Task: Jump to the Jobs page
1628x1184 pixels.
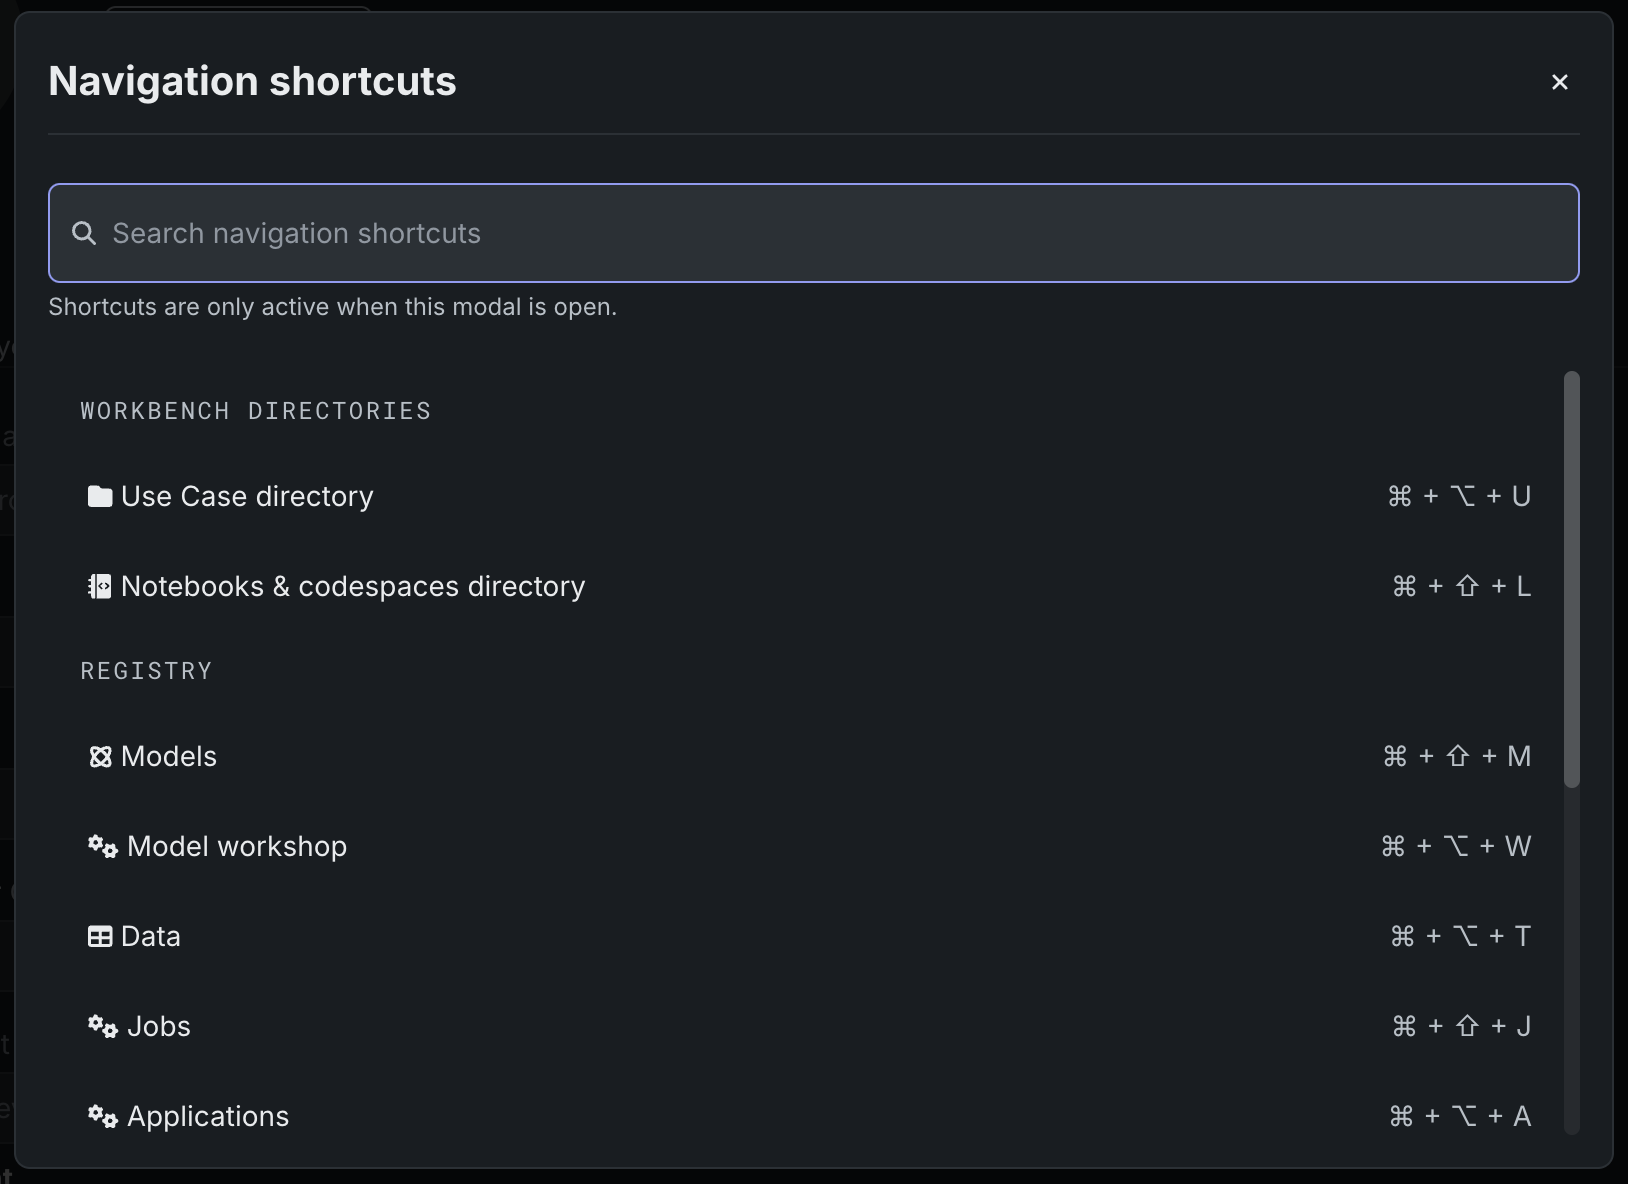Action: (x=158, y=1027)
